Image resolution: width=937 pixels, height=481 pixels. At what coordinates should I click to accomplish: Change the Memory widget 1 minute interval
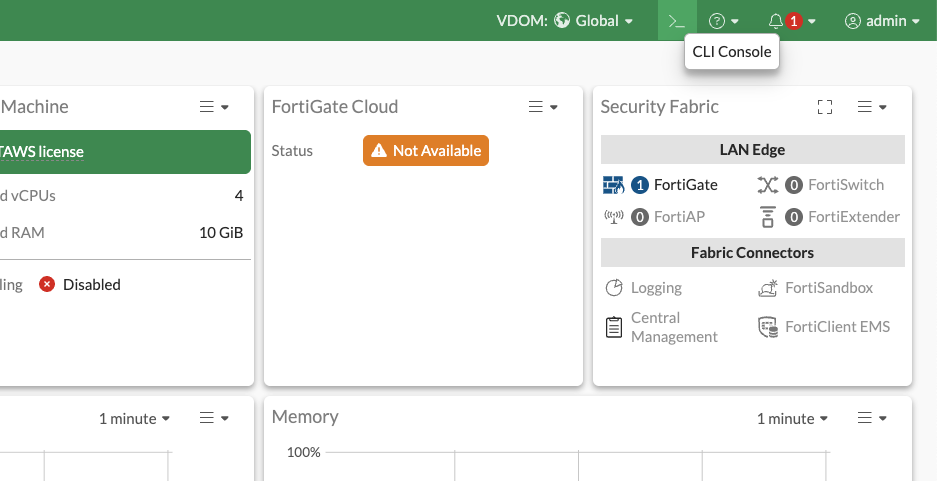tap(792, 419)
